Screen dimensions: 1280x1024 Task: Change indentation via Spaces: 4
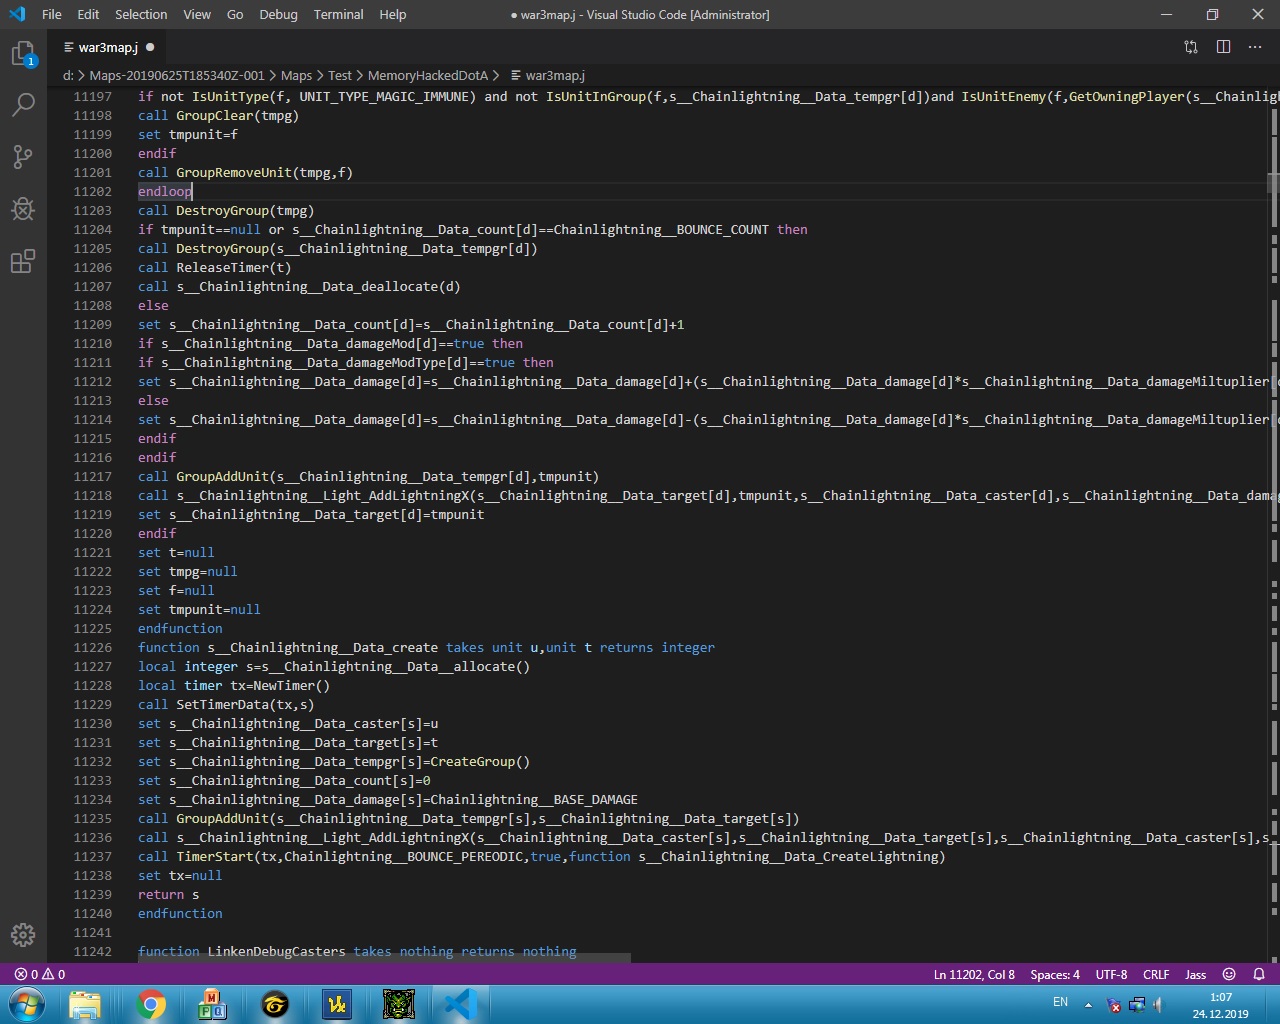point(1055,974)
